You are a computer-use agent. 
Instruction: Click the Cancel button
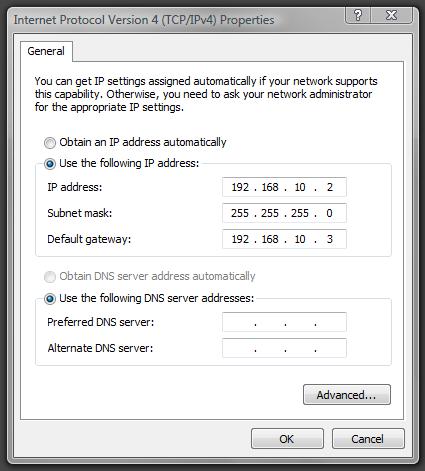coord(368,439)
